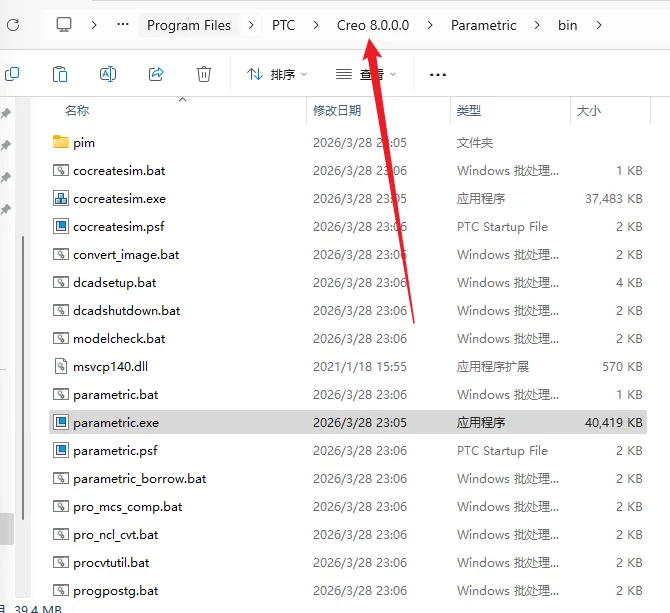Click 应用程序扩展 type cell
Screen dimensions: 670x613
[493, 367]
